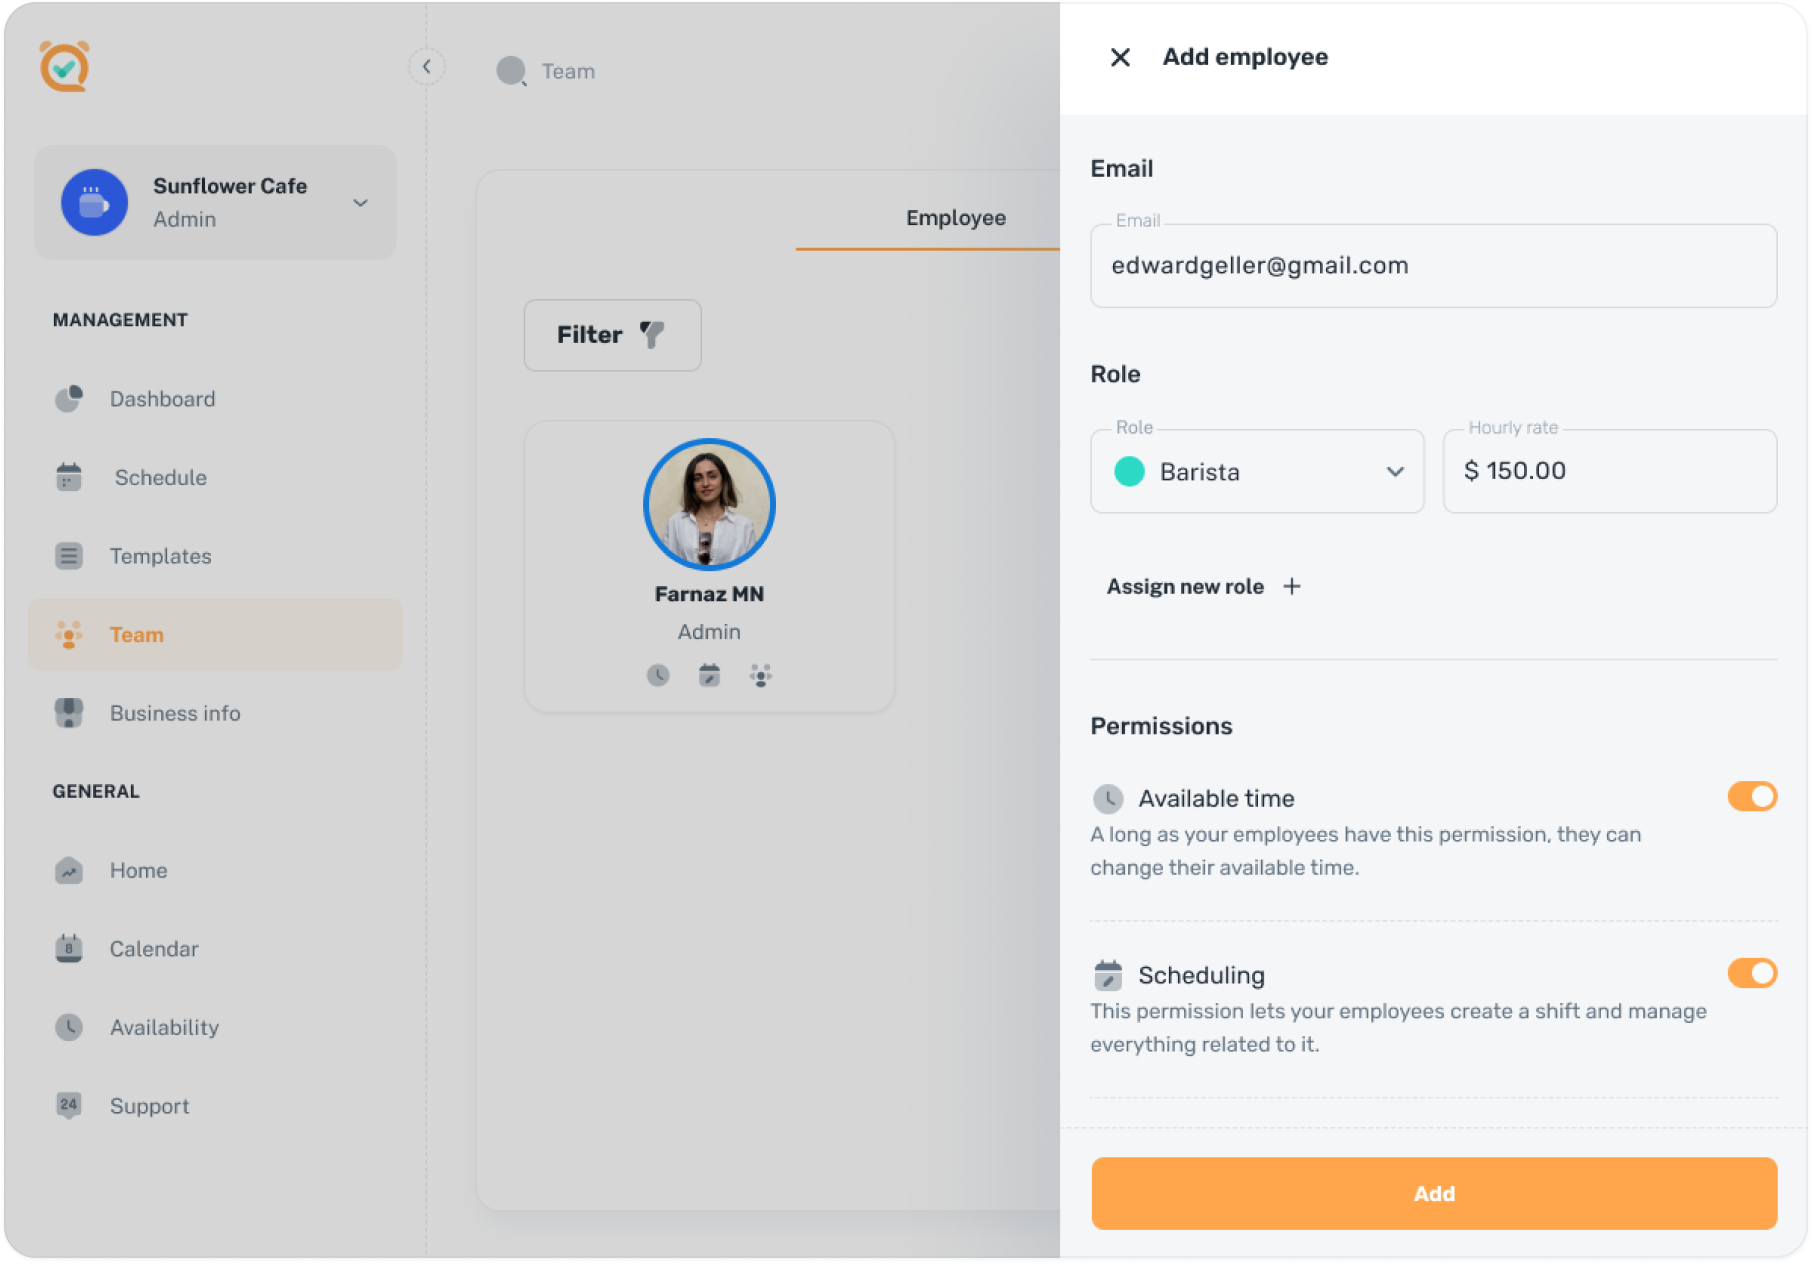Open the Schedule section via its calendar icon
Viewport: 1812px width, 1264px height.
pos(68,477)
